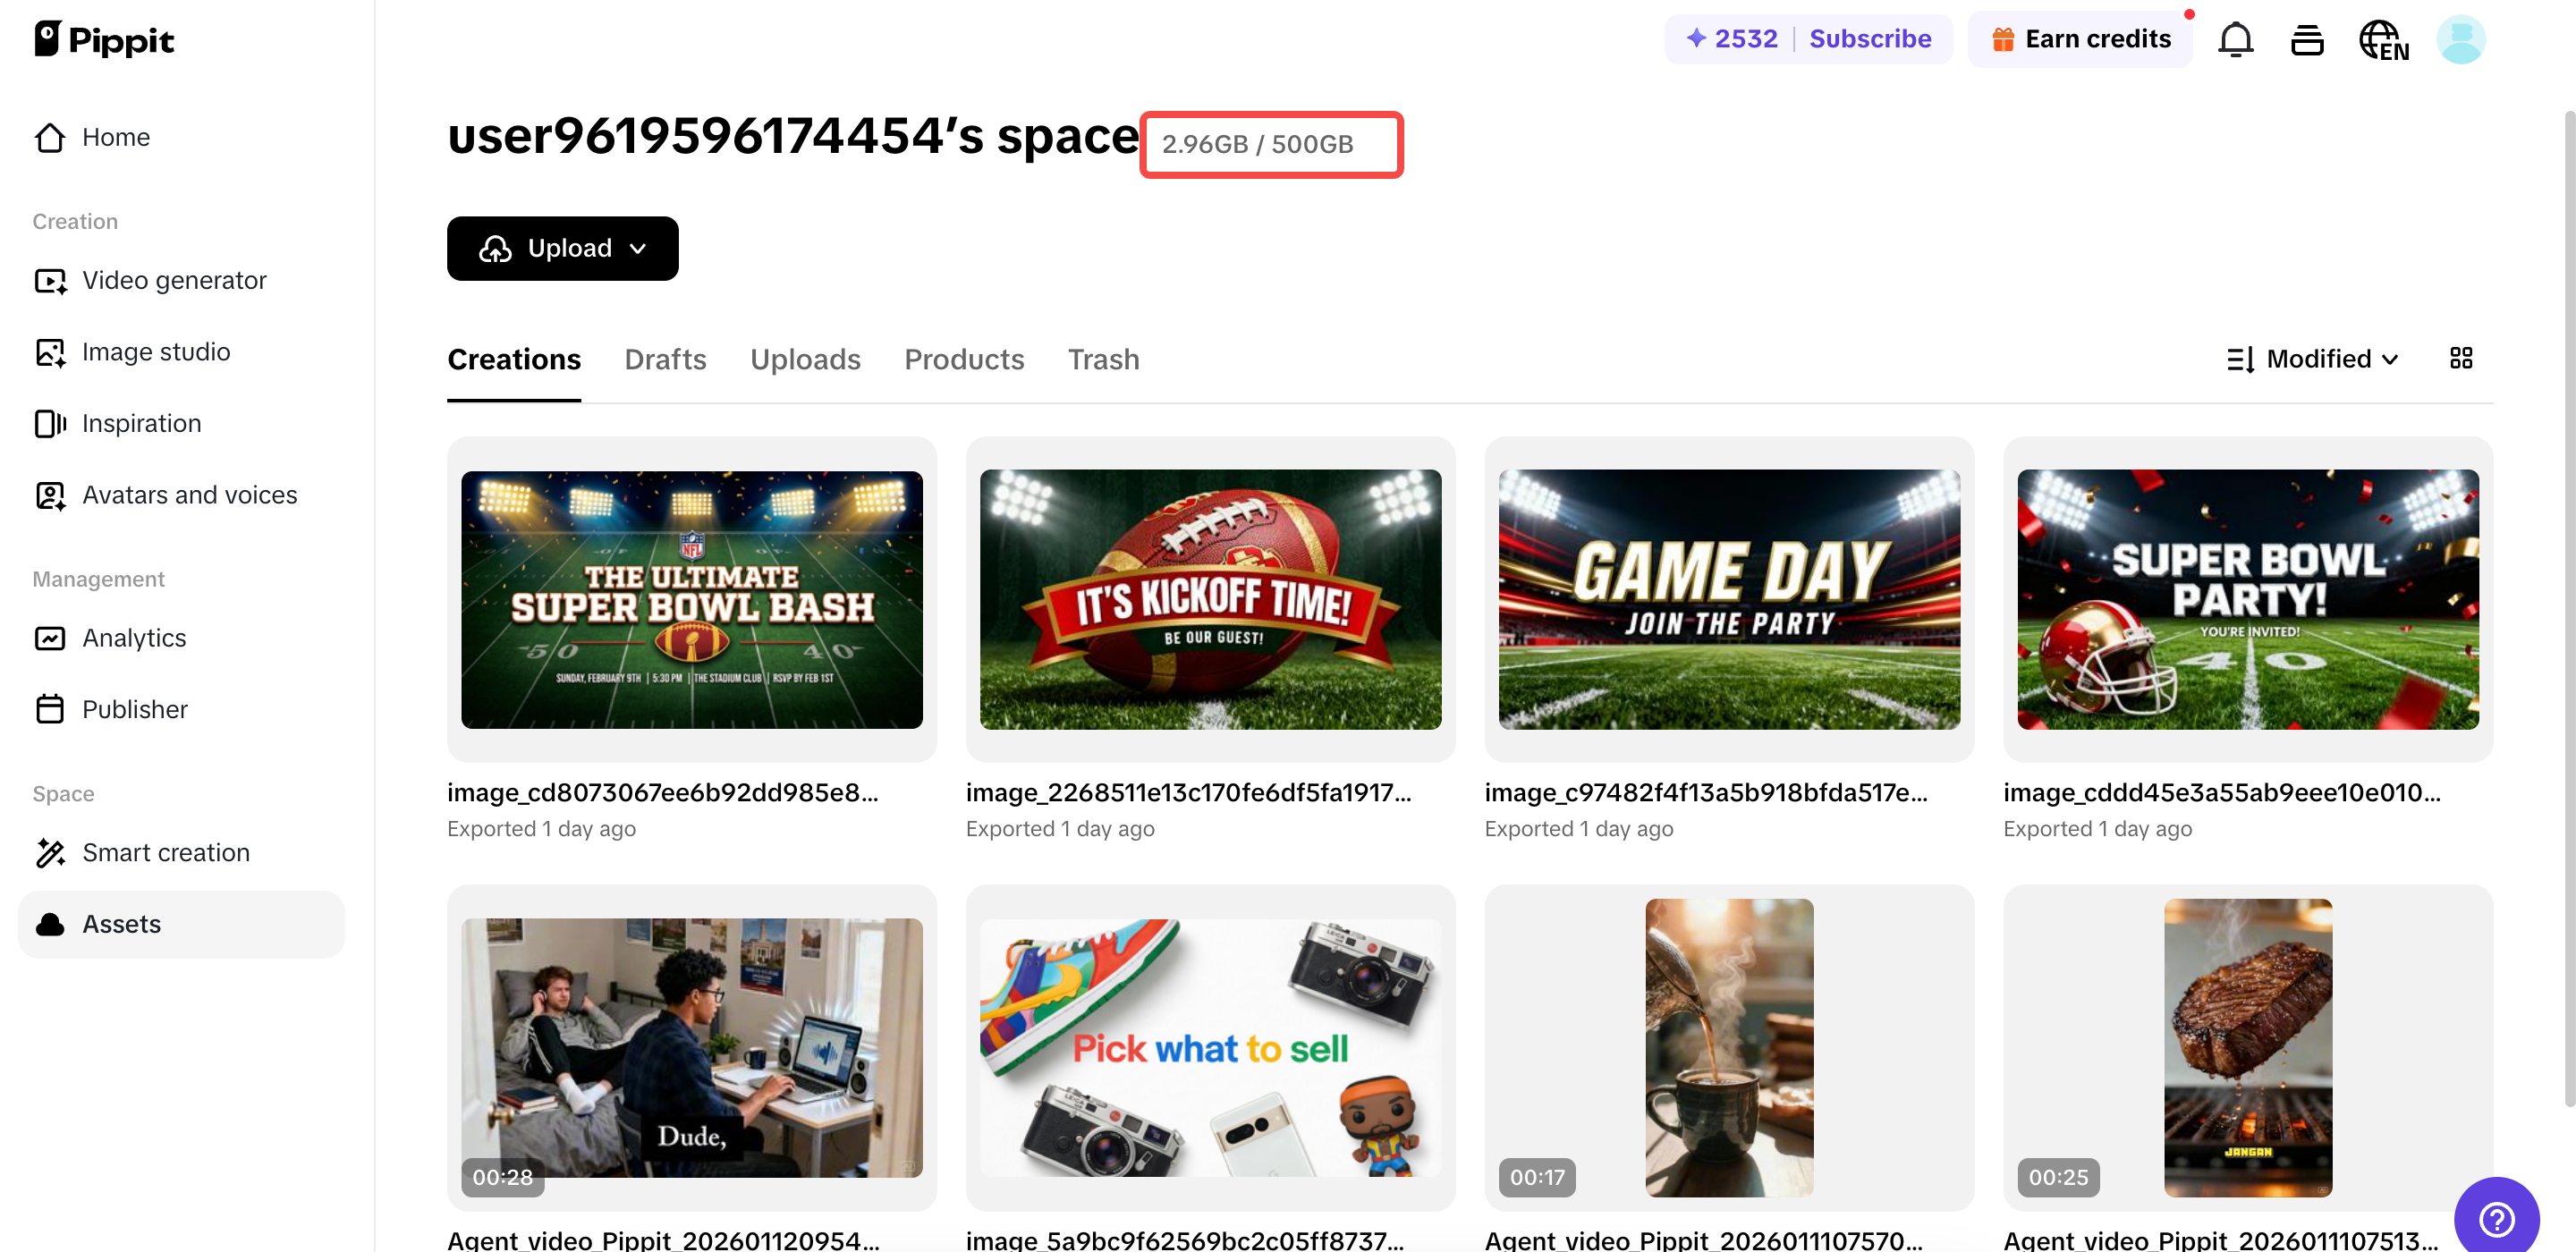Open the notifications bell
The height and width of the screenshot is (1252, 2576).
click(x=2236, y=39)
